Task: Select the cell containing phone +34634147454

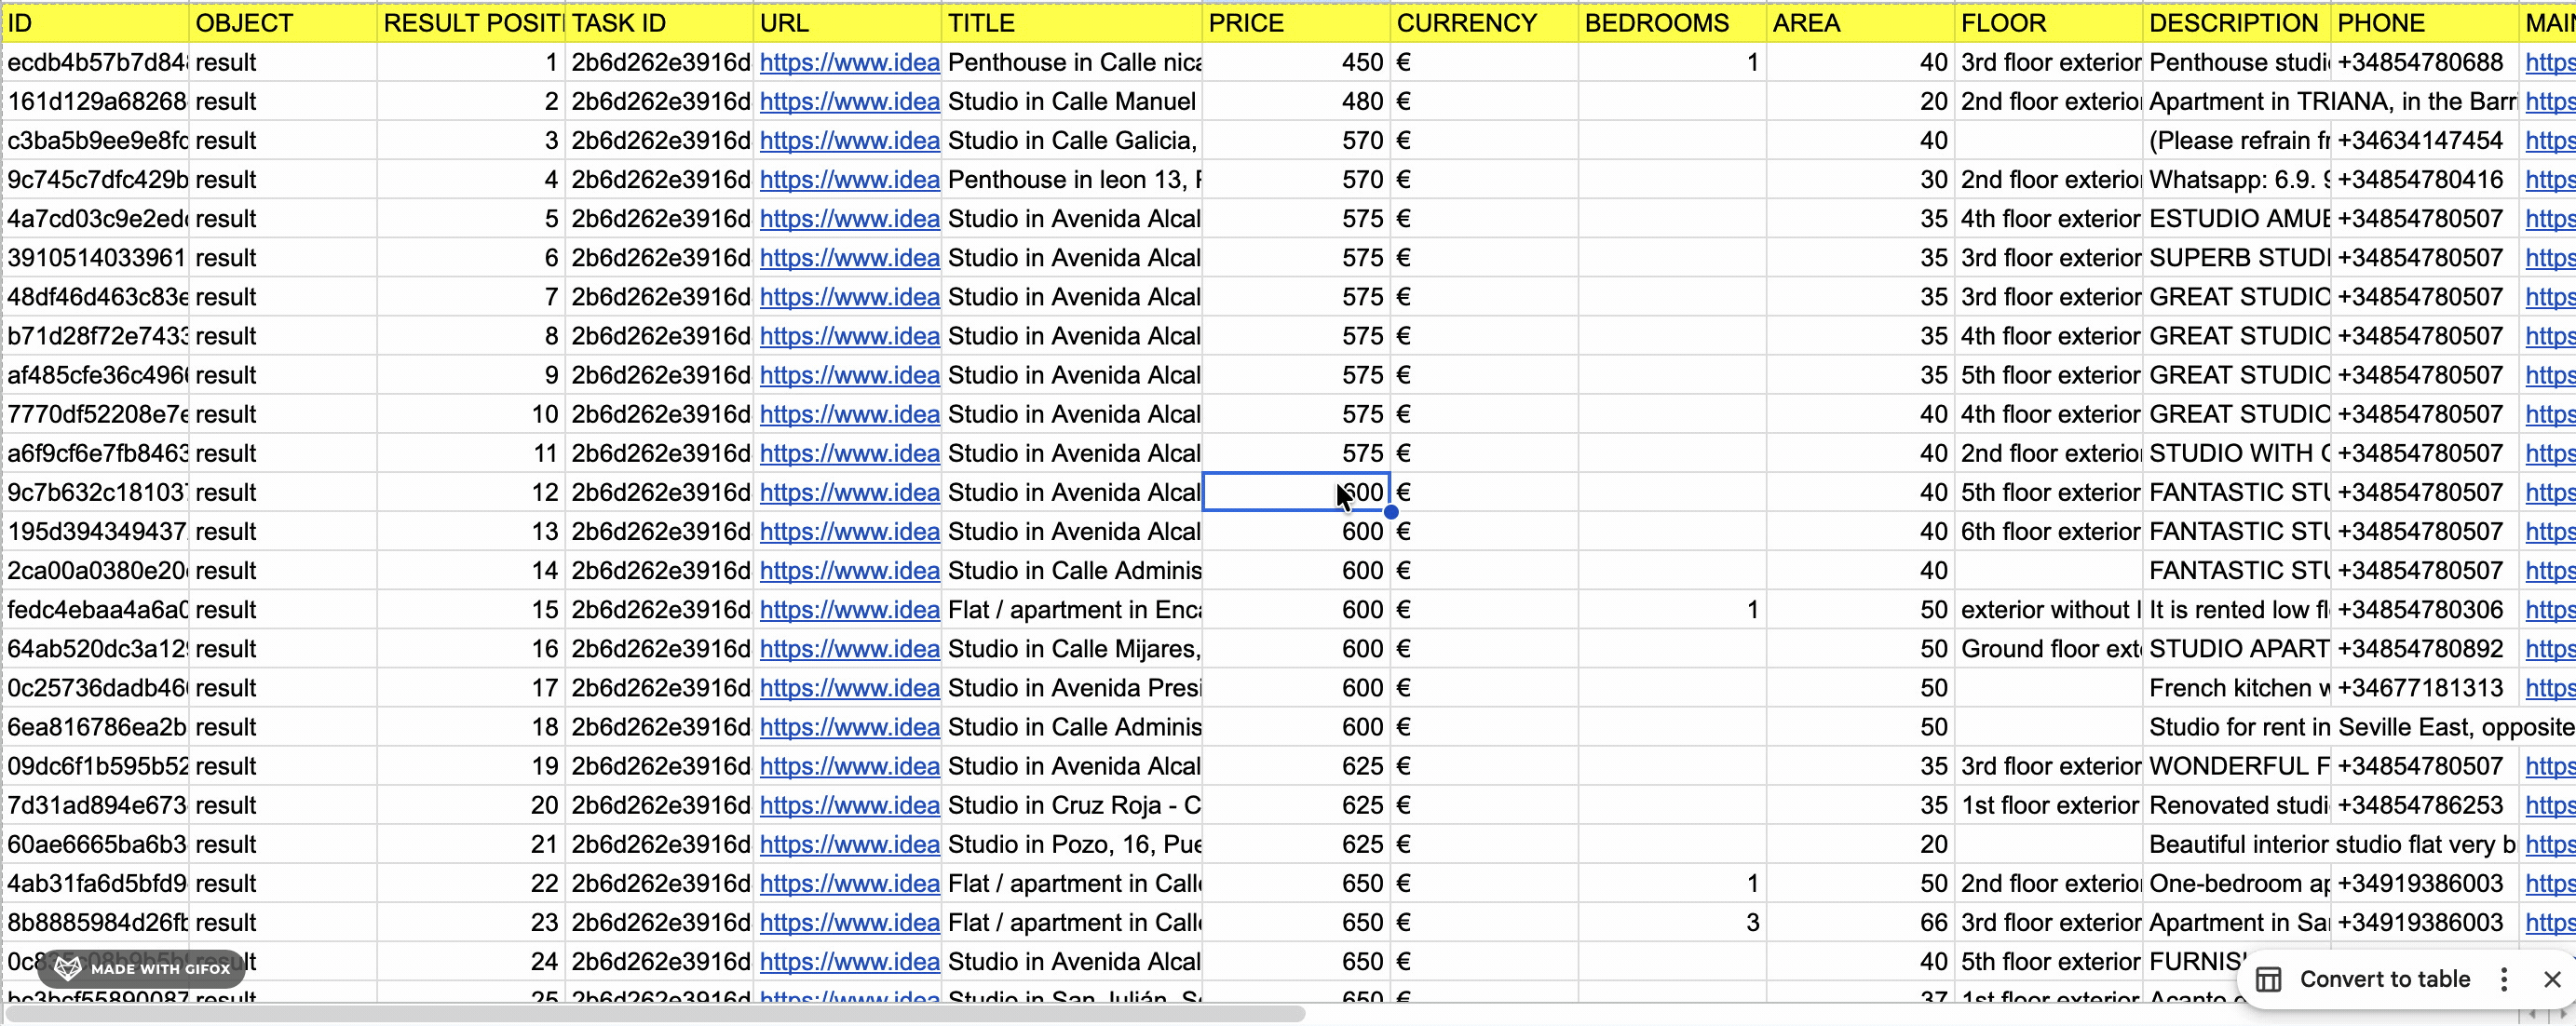Action: coord(2421,140)
